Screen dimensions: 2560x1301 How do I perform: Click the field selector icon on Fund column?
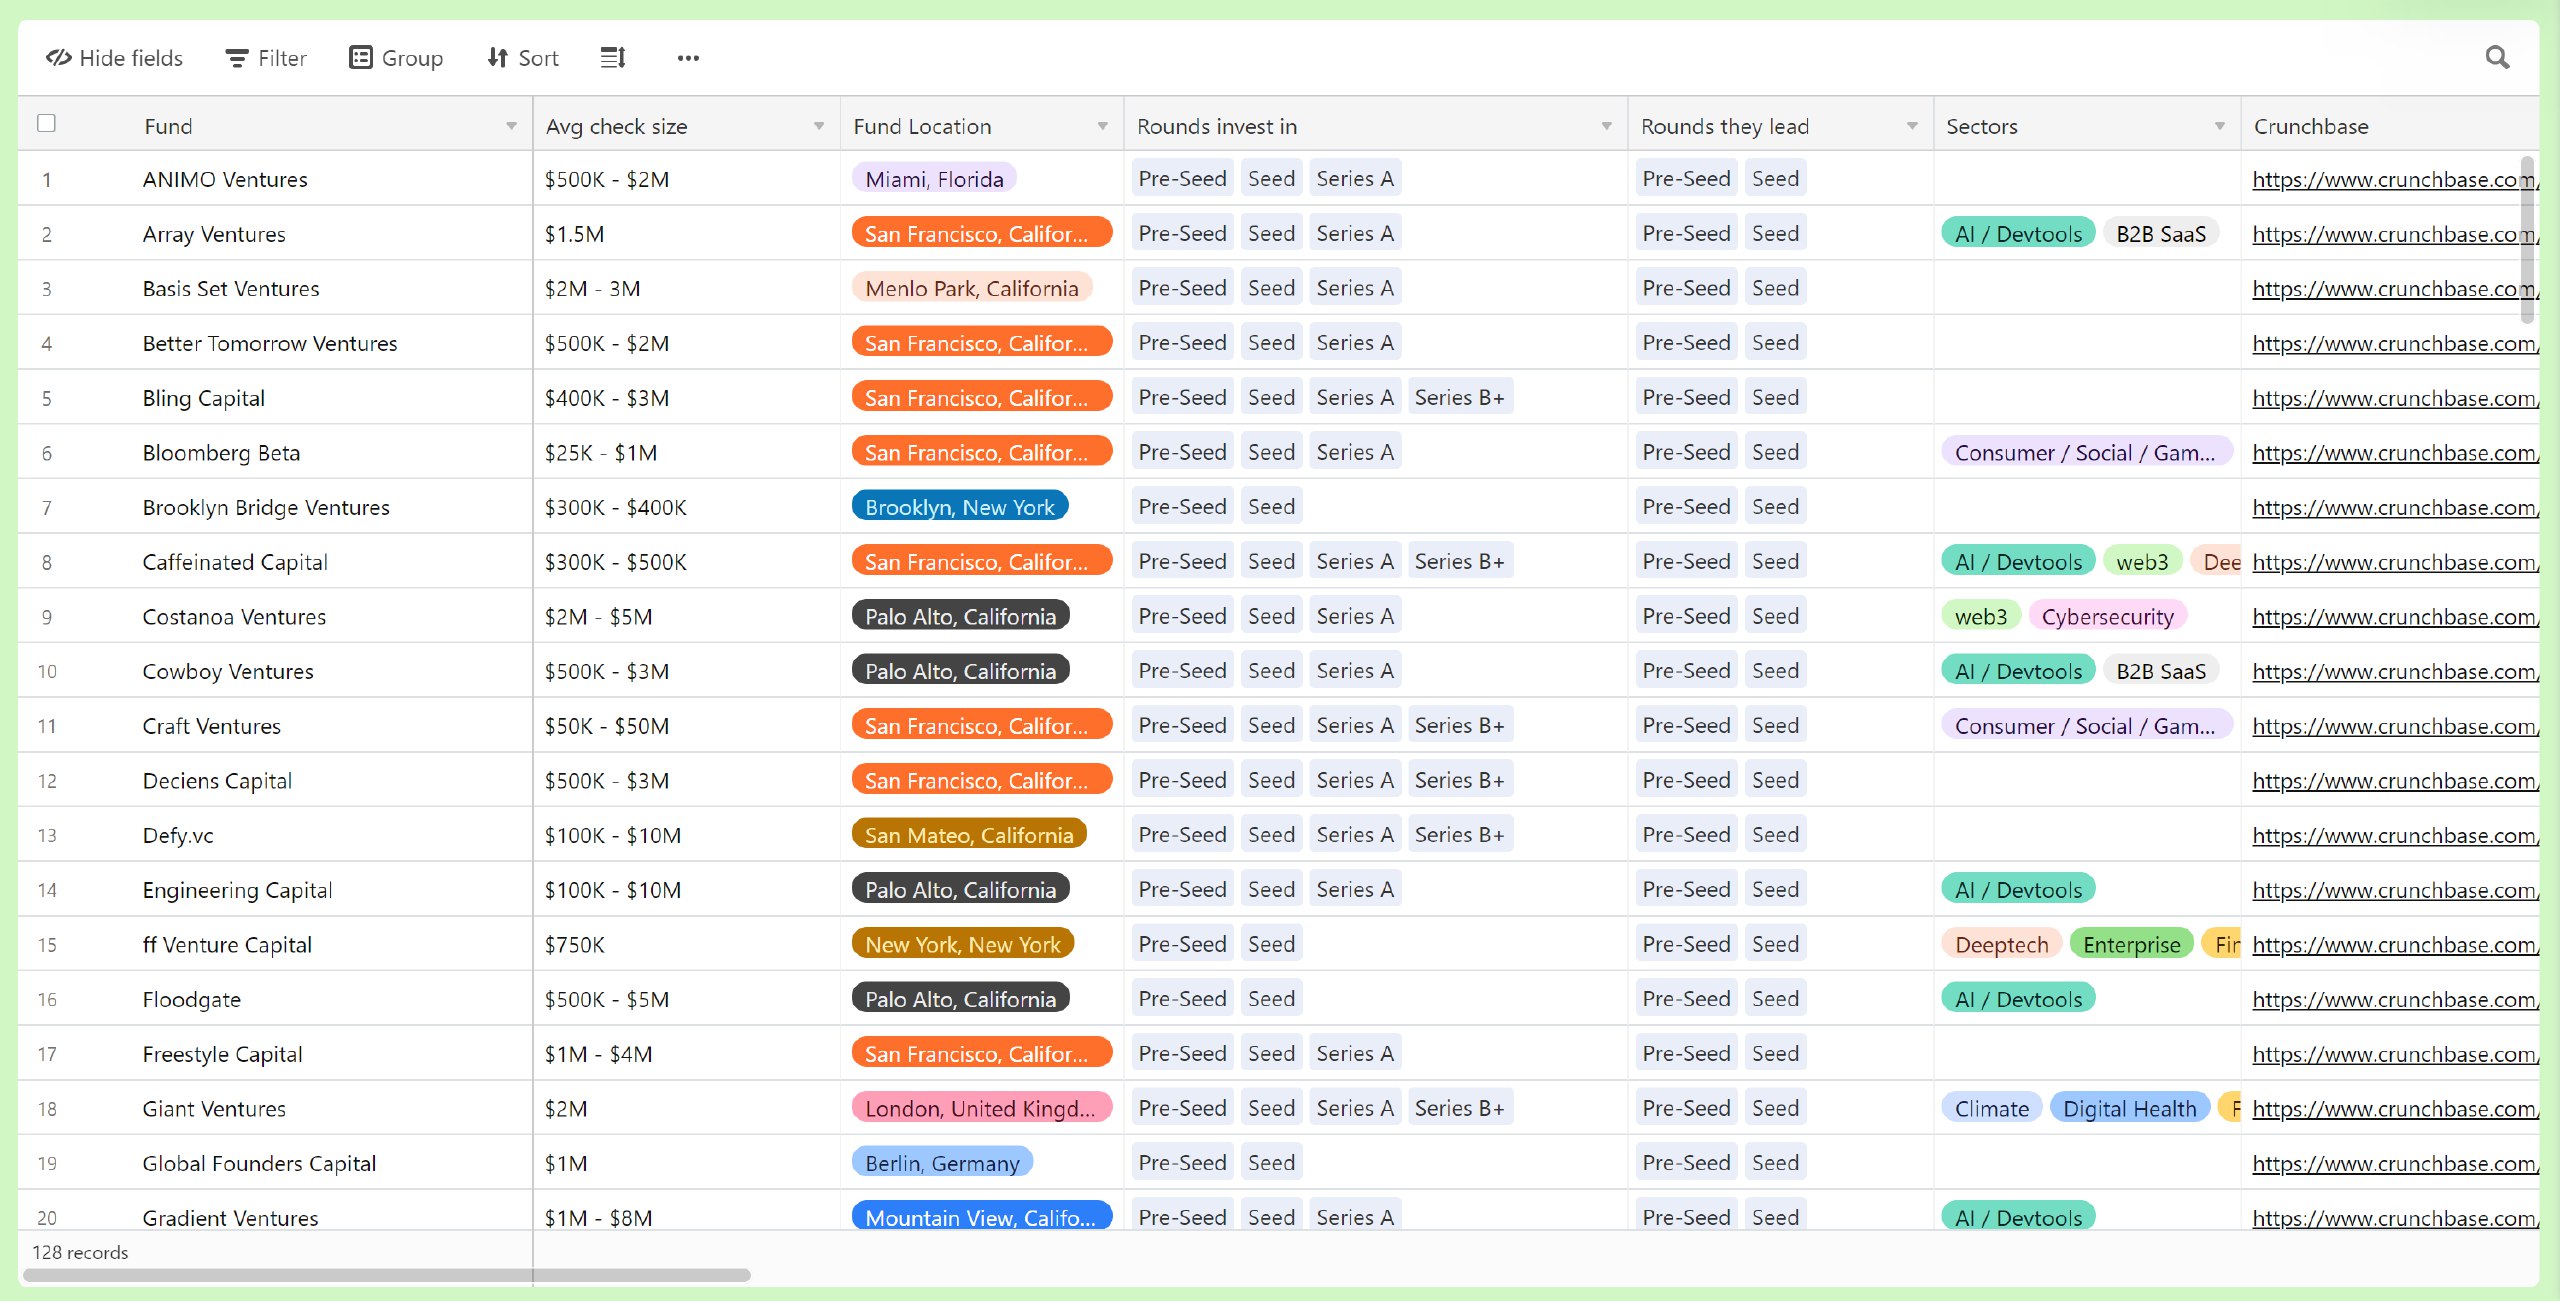click(x=509, y=126)
